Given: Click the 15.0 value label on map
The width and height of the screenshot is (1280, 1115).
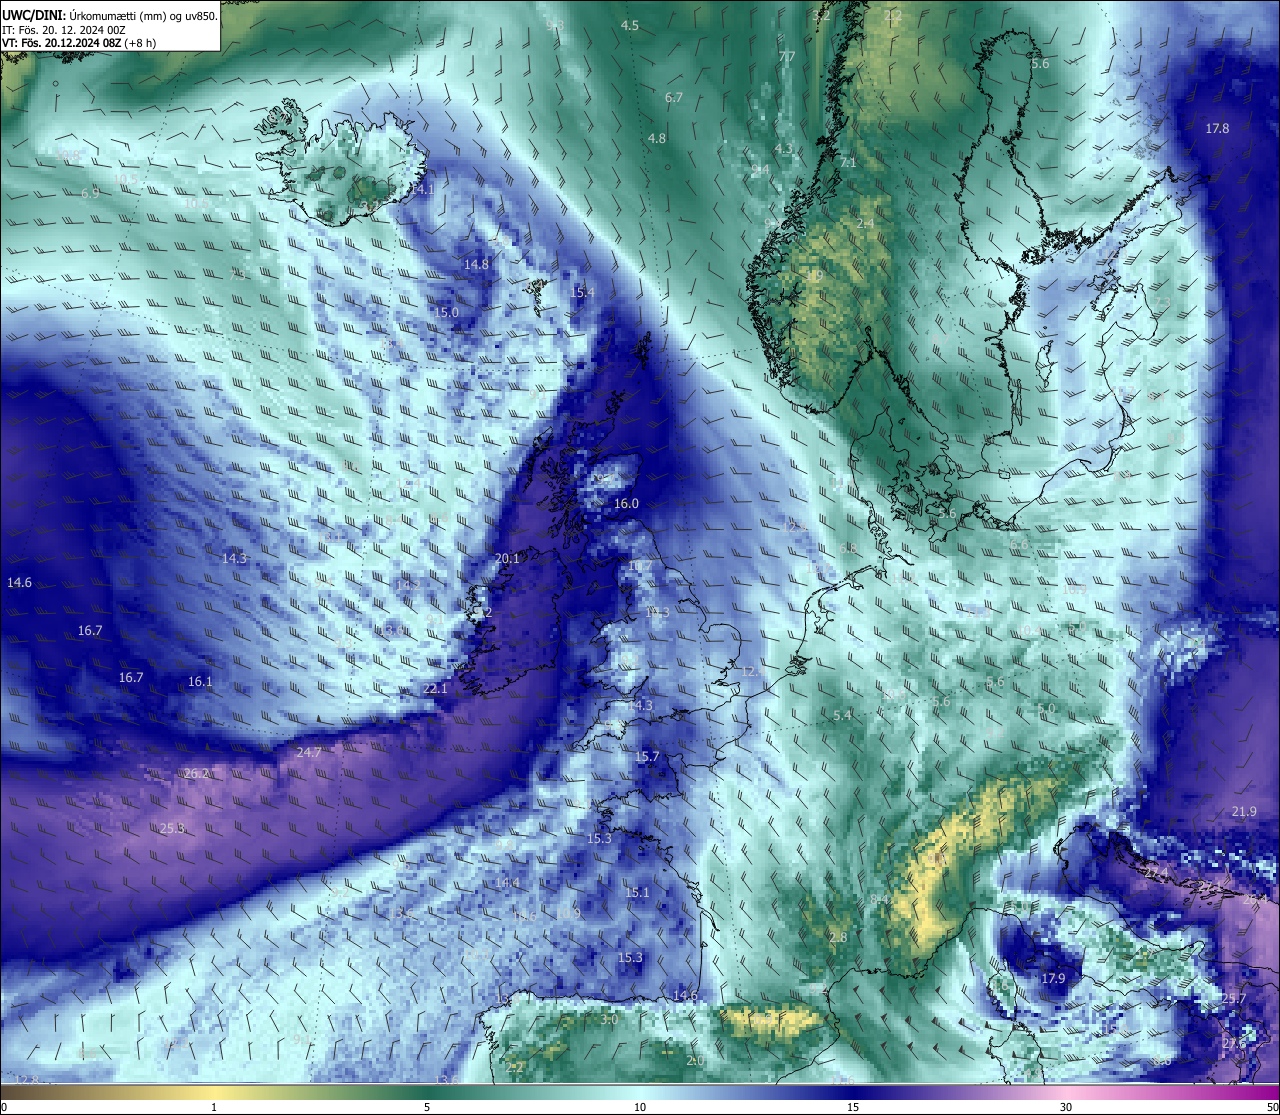Looking at the screenshot, I should click(446, 312).
